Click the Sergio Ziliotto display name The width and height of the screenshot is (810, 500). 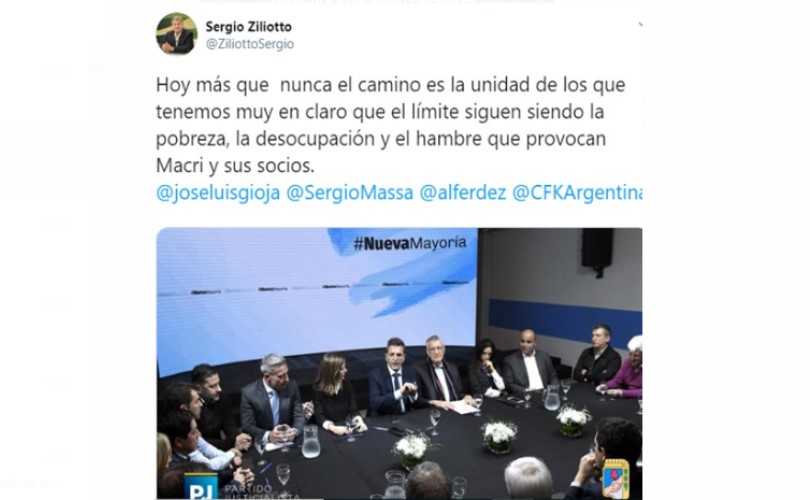[248, 26]
